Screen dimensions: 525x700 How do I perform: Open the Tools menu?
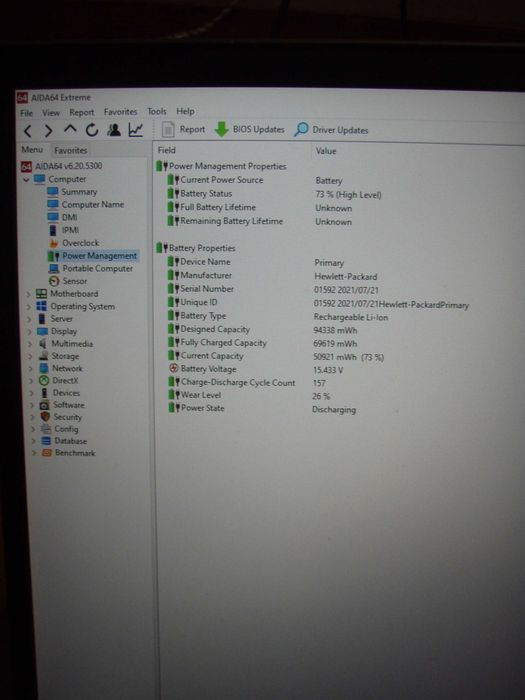point(157,111)
